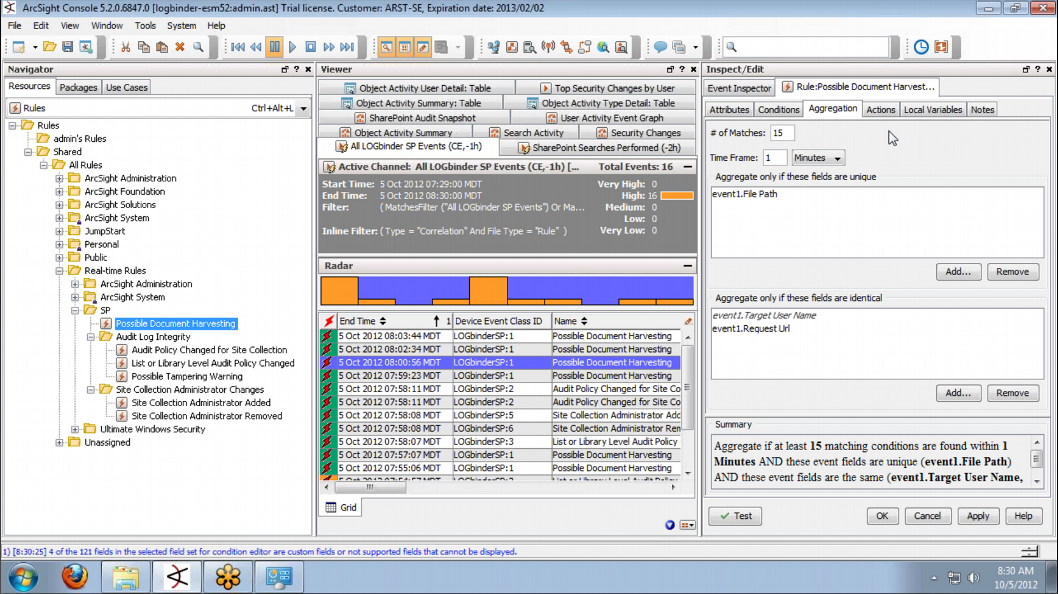Switch to the Actions tab
Image resolution: width=1058 pixels, height=594 pixels.
pos(881,109)
